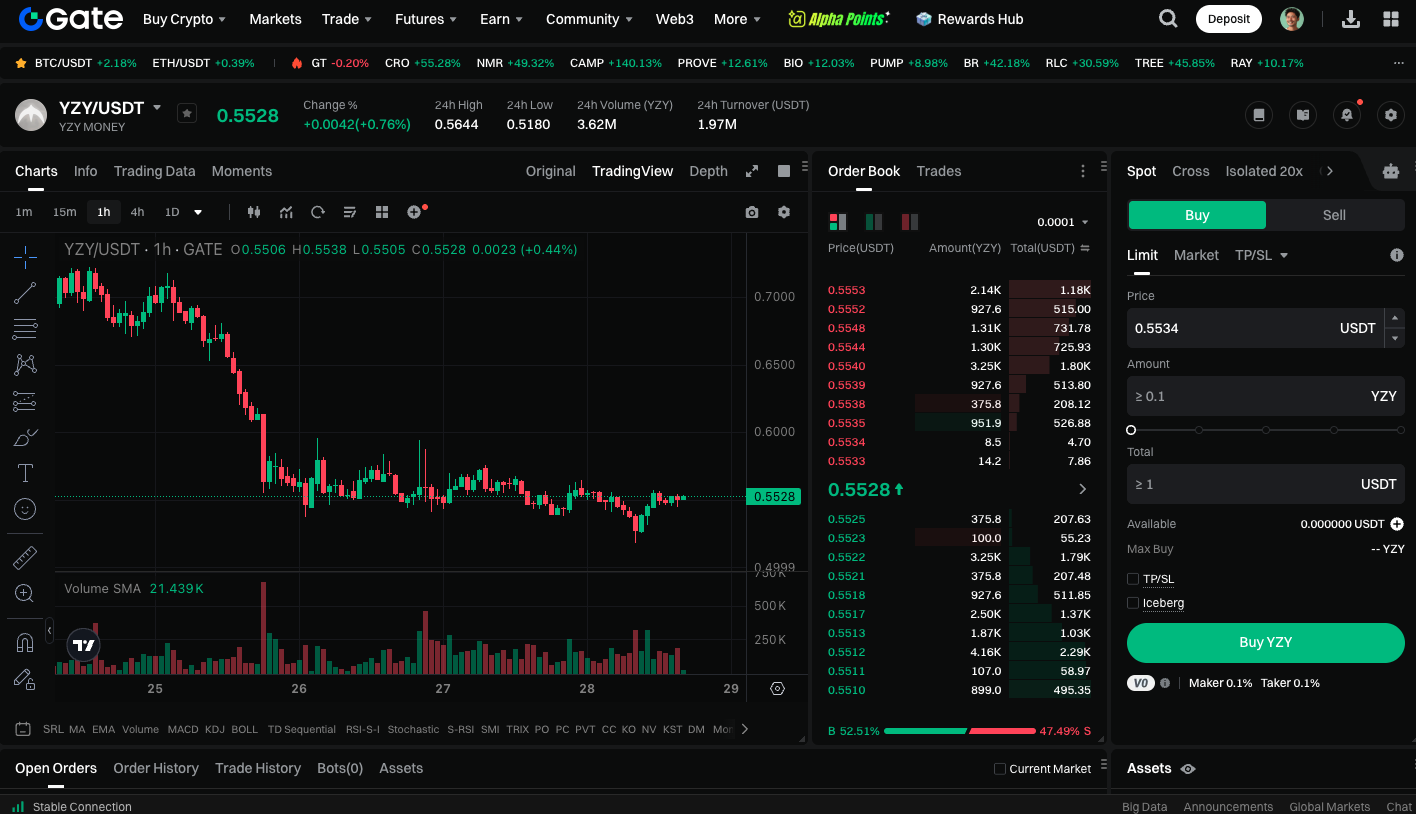This screenshot has width=1416, height=814.
Task: Click the Buy YZY button
Action: point(1266,643)
